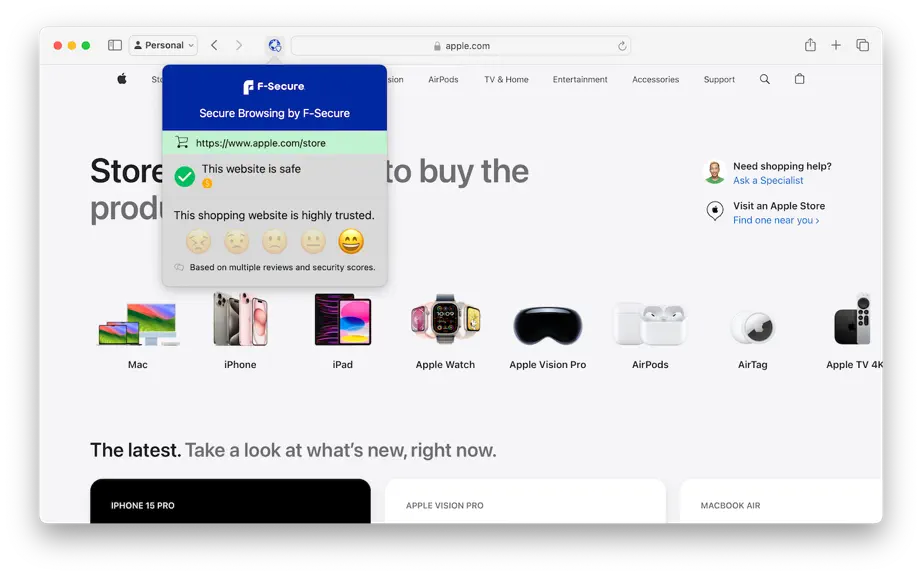Viewport: 922px width, 576px height.
Task: Open AirPods in the navigation menu
Action: point(443,79)
